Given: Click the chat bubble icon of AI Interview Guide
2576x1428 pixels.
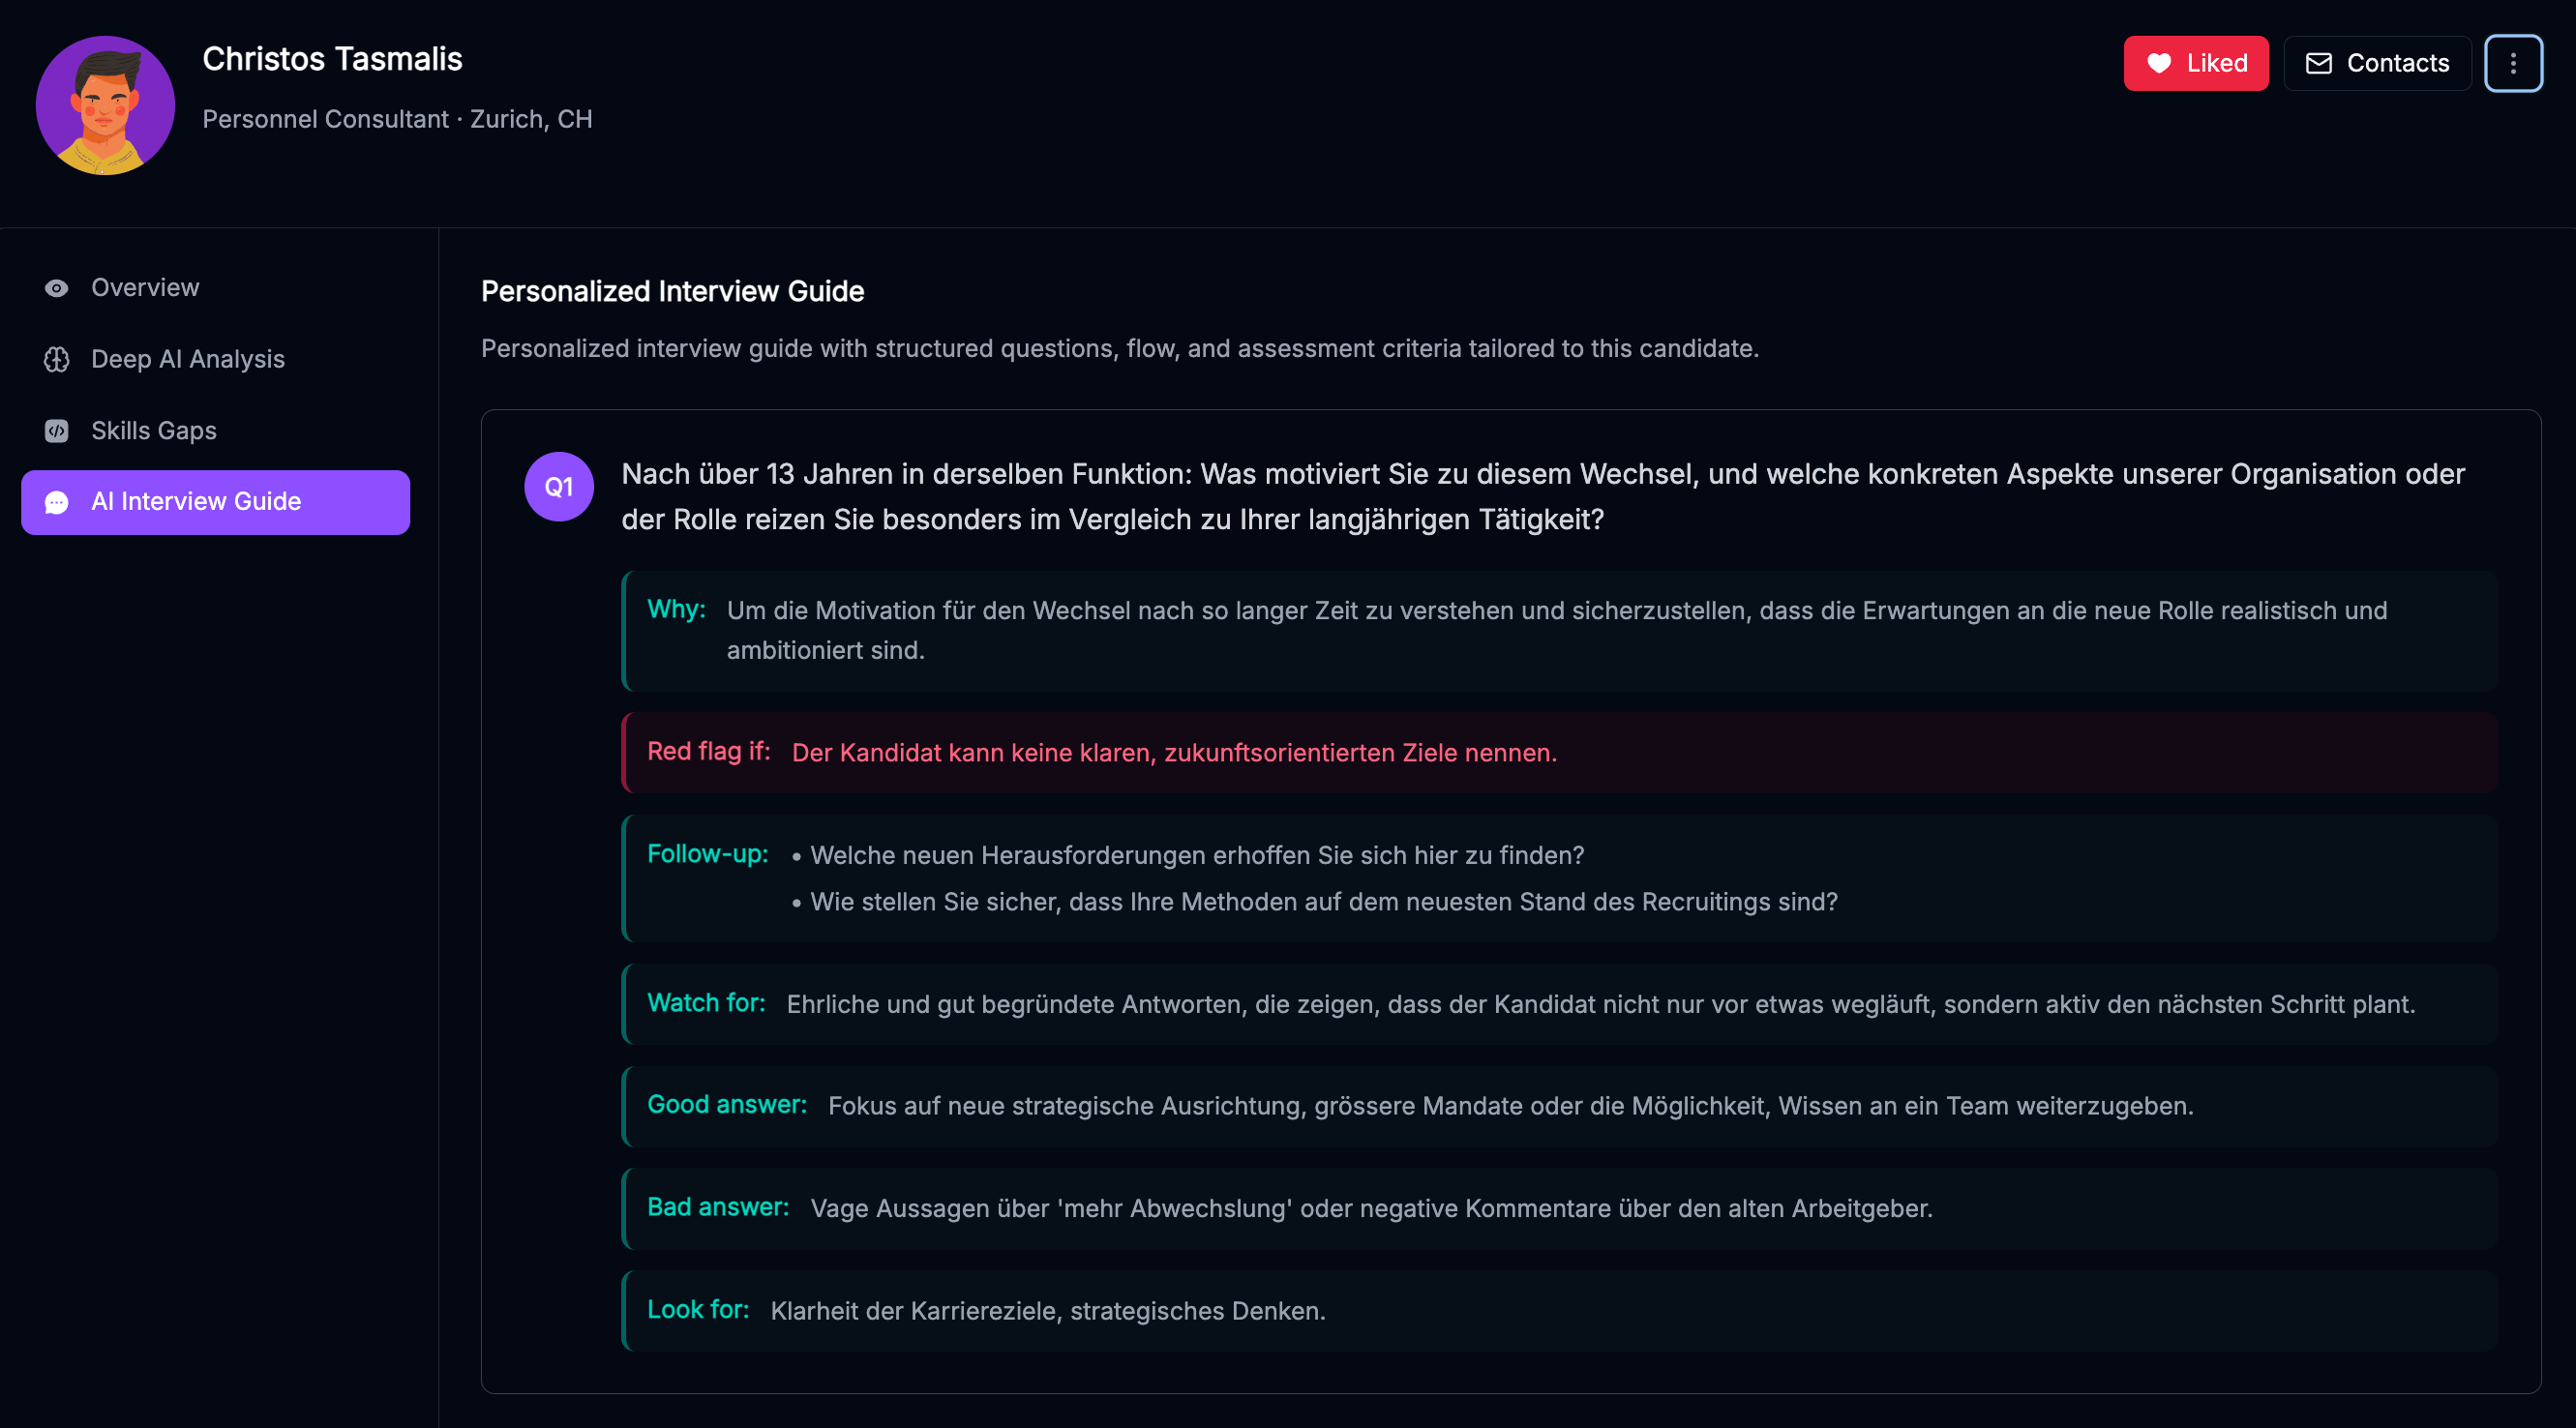Looking at the screenshot, I should click(x=57, y=502).
